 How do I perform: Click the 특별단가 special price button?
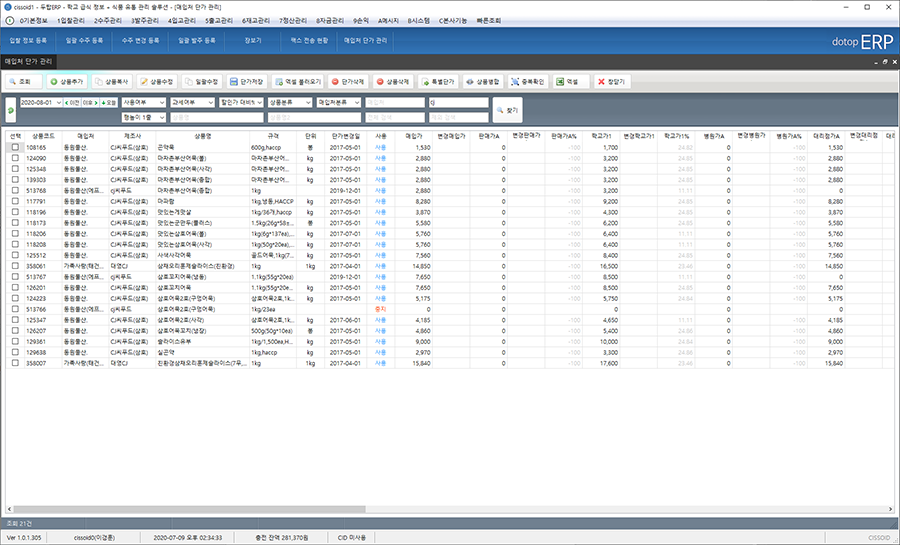(x=438, y=81)
